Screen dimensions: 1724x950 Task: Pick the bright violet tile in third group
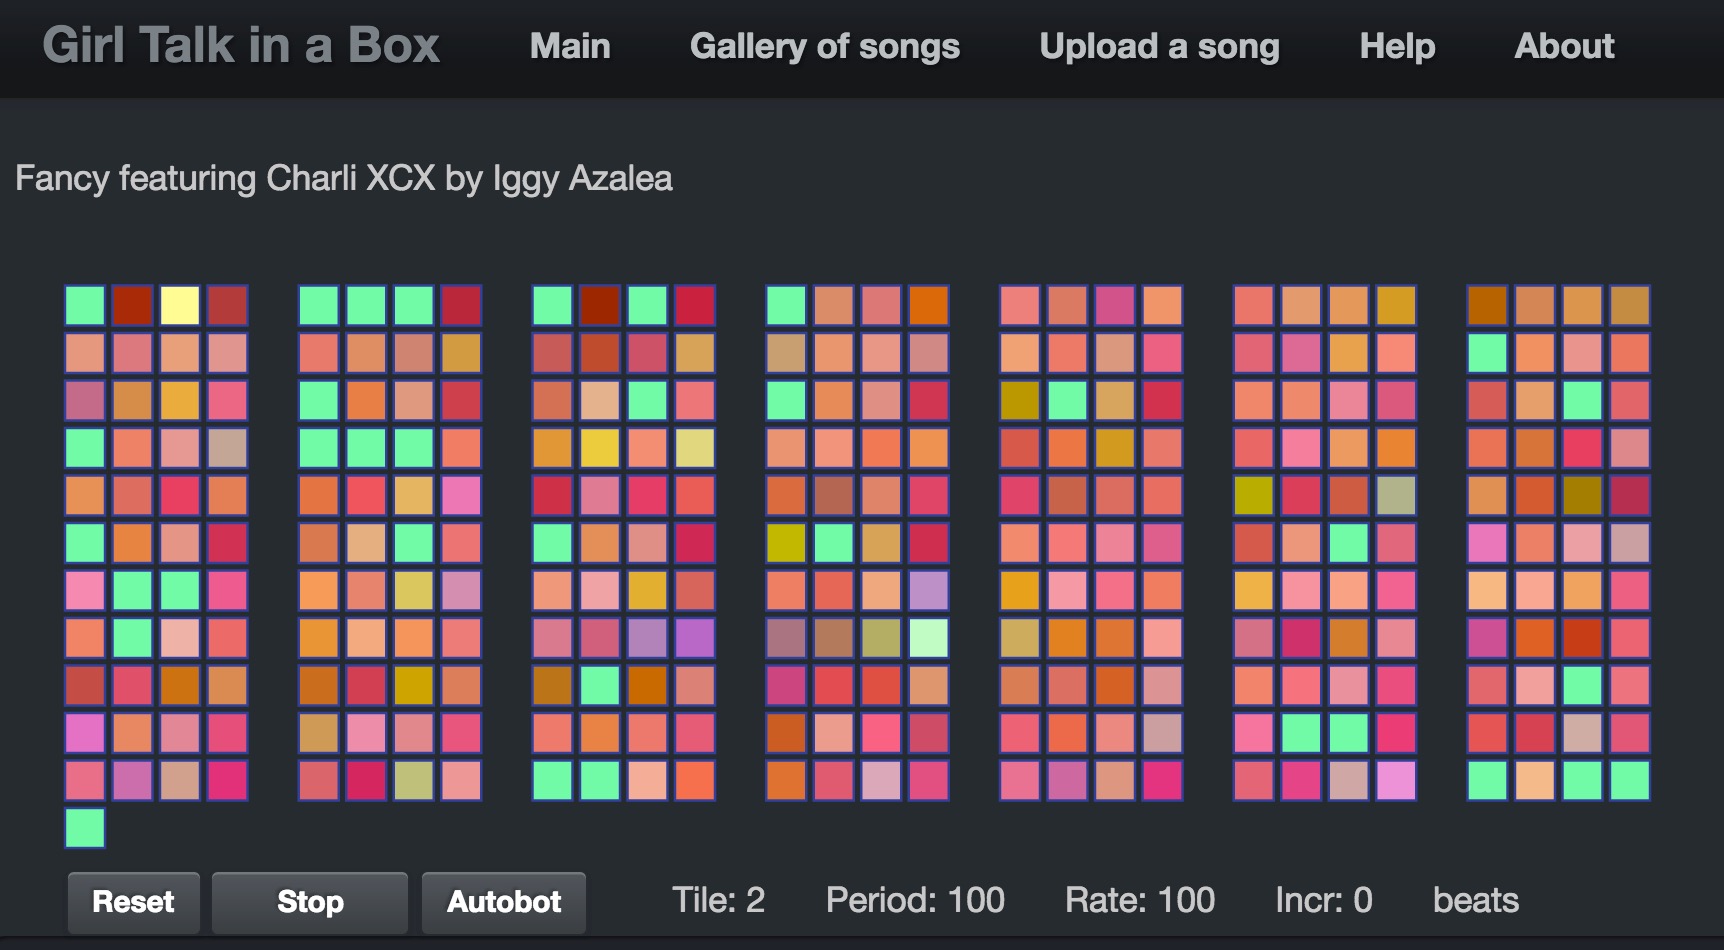click(695, 638)
